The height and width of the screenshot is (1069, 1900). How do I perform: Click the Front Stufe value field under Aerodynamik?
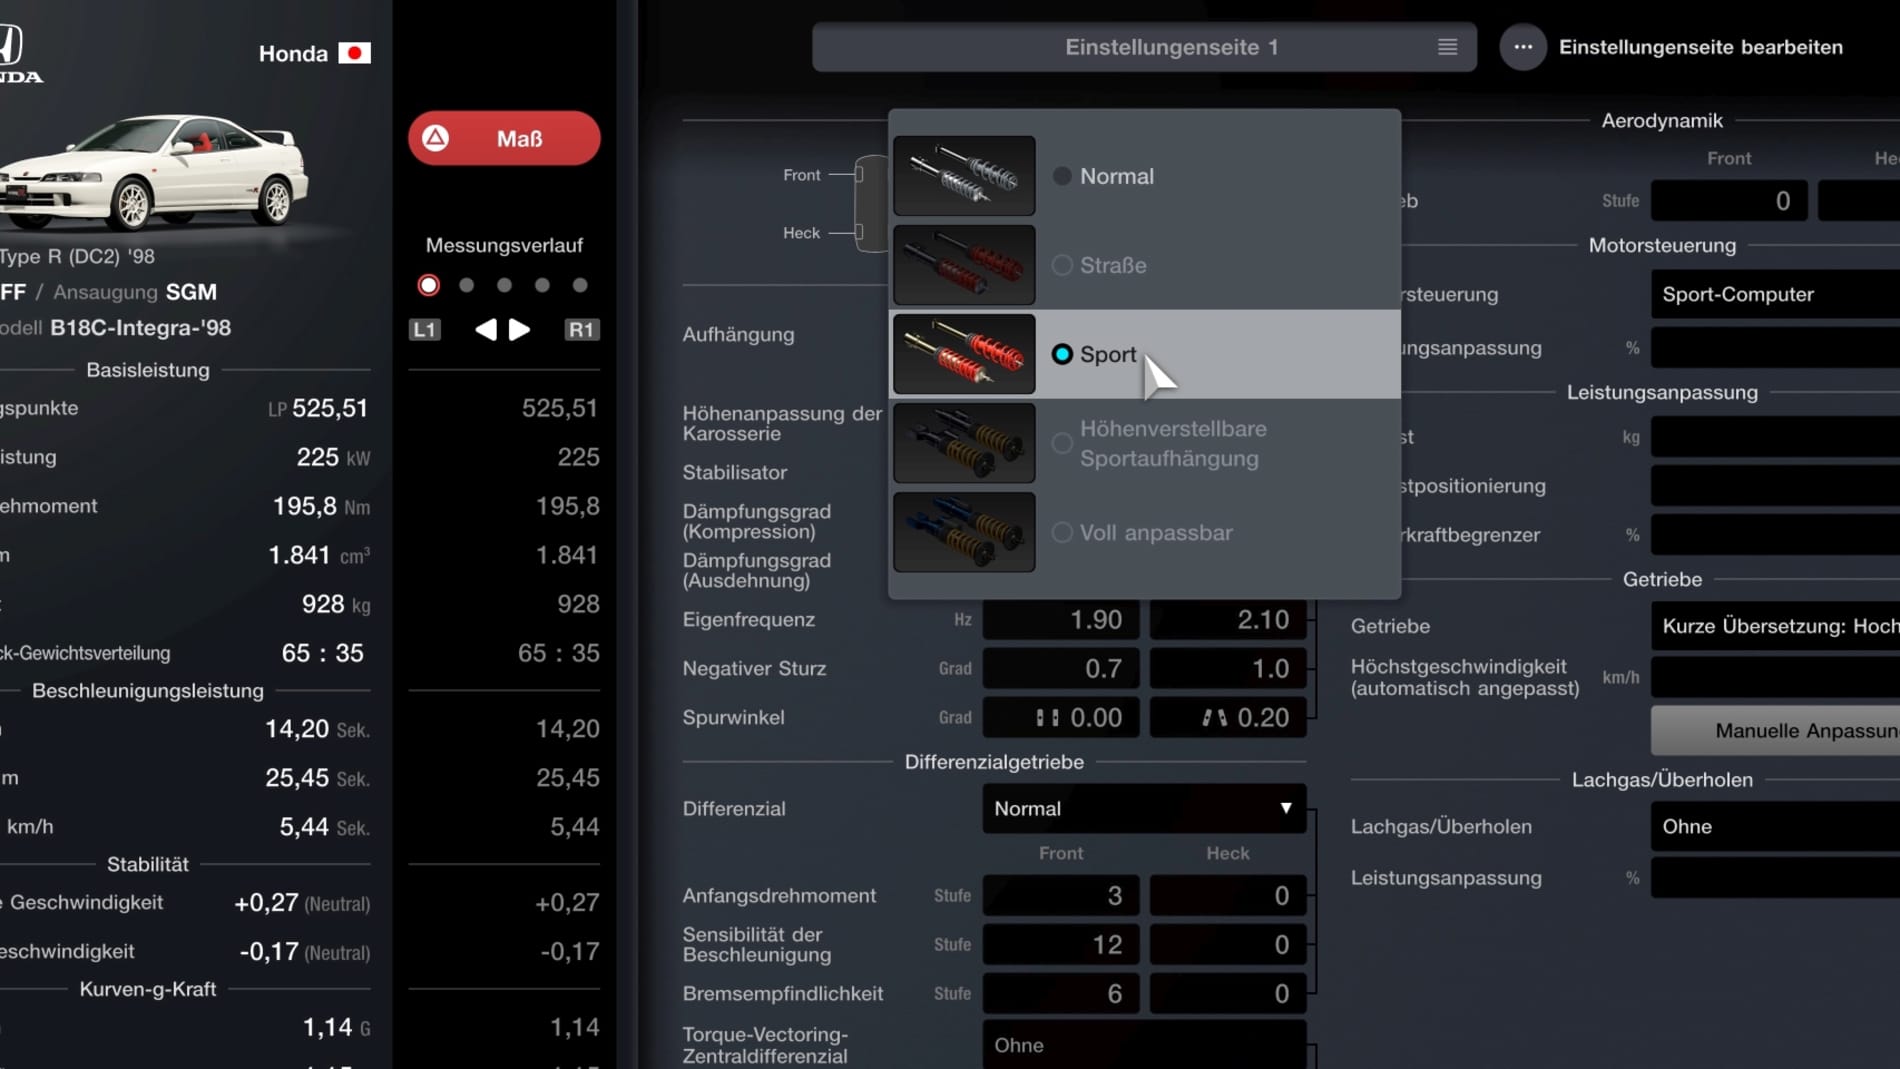1728,200
